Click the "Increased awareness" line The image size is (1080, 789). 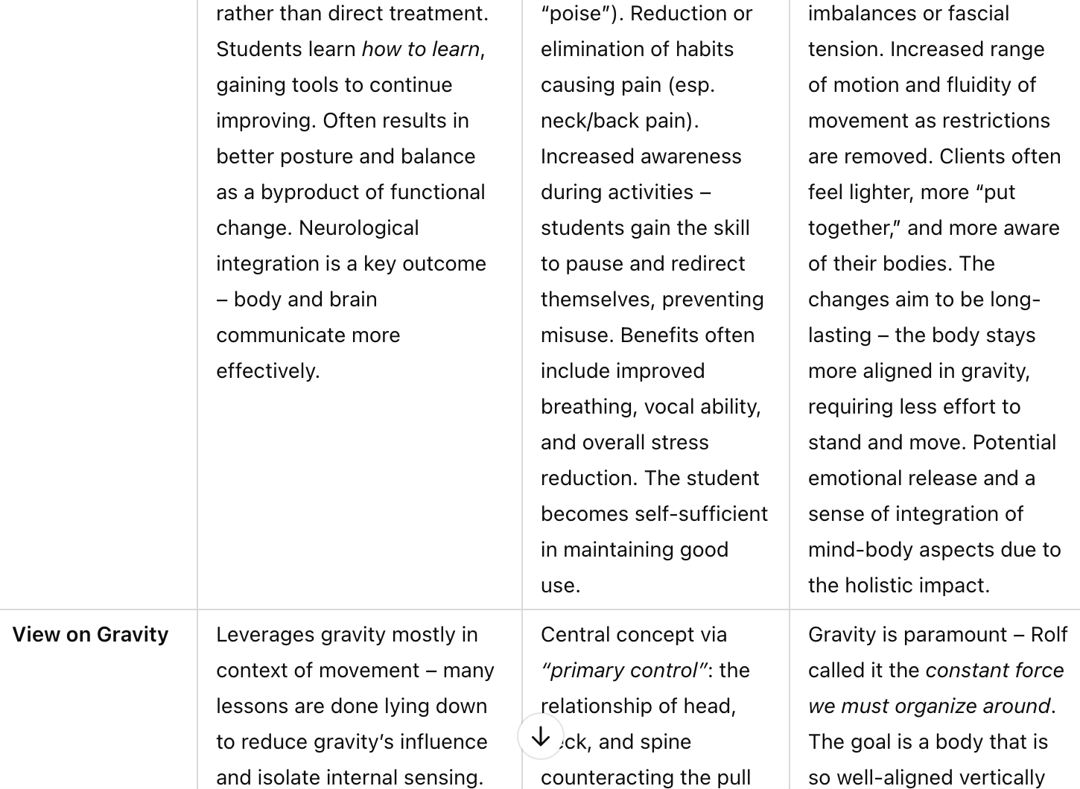click(x=641, y=156)
